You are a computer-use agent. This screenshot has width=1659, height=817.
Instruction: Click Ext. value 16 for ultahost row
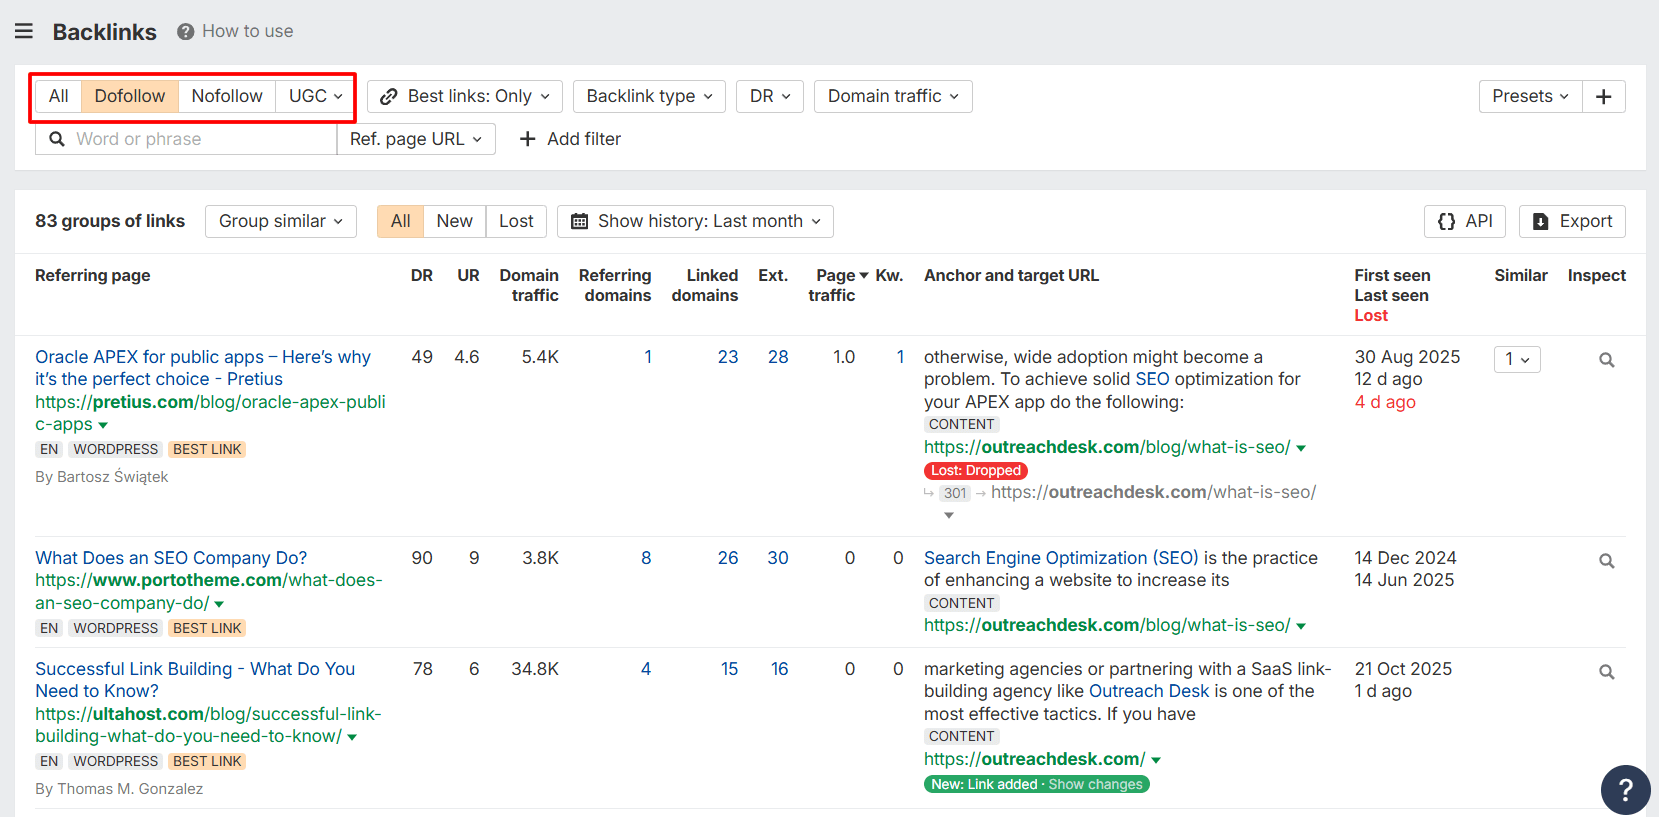pos(779,669)
